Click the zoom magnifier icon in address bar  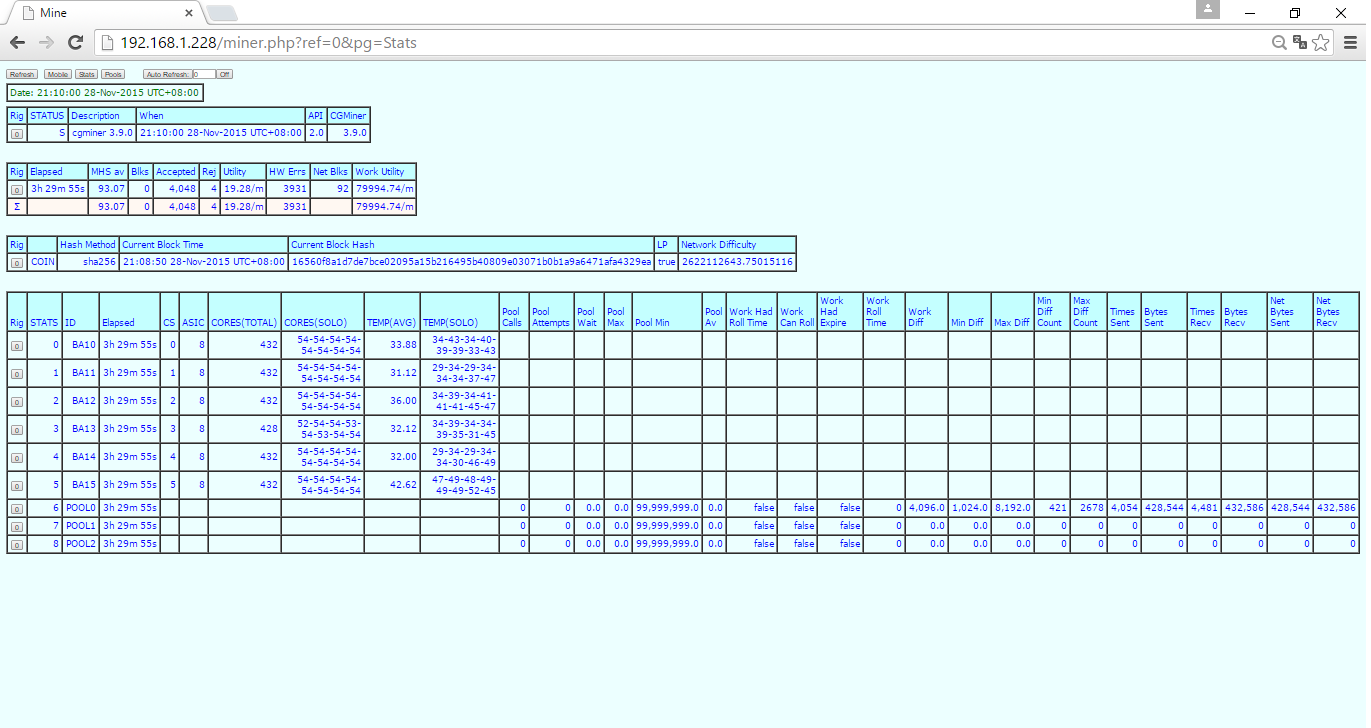(x=1278, y=43)
